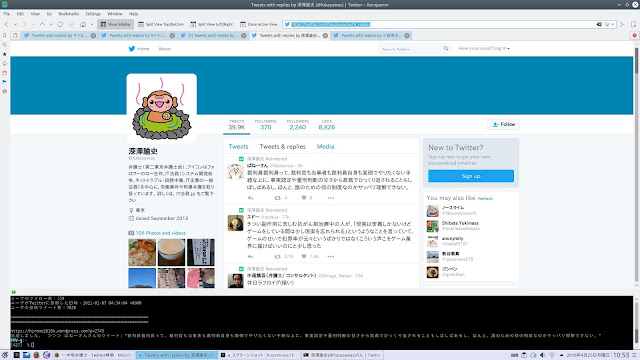Click the Tweets count 39.9K
The image size is (640, 360).
[236, 125]
